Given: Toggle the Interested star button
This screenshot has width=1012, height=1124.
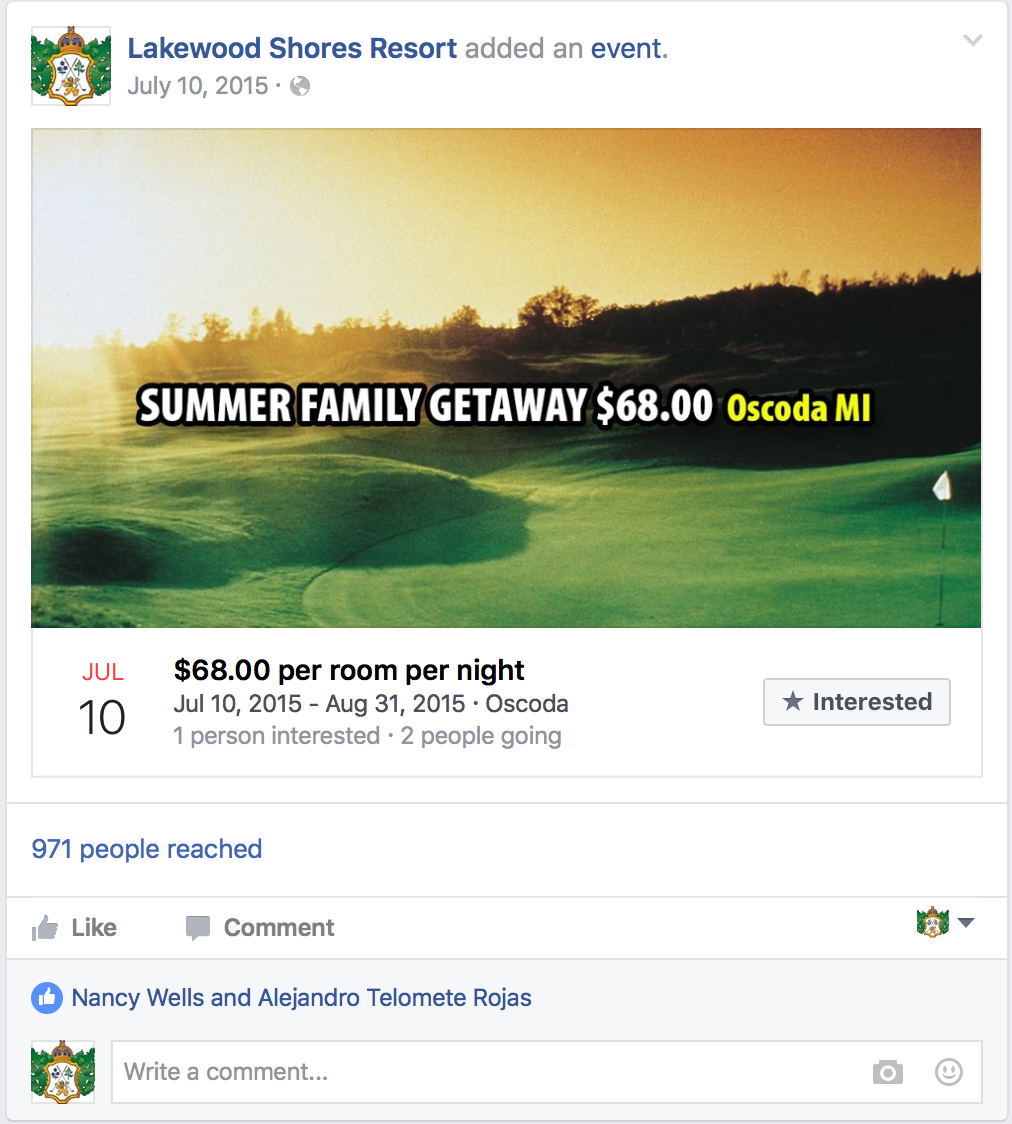Looking at the screenshot, I should click(856, 702).
